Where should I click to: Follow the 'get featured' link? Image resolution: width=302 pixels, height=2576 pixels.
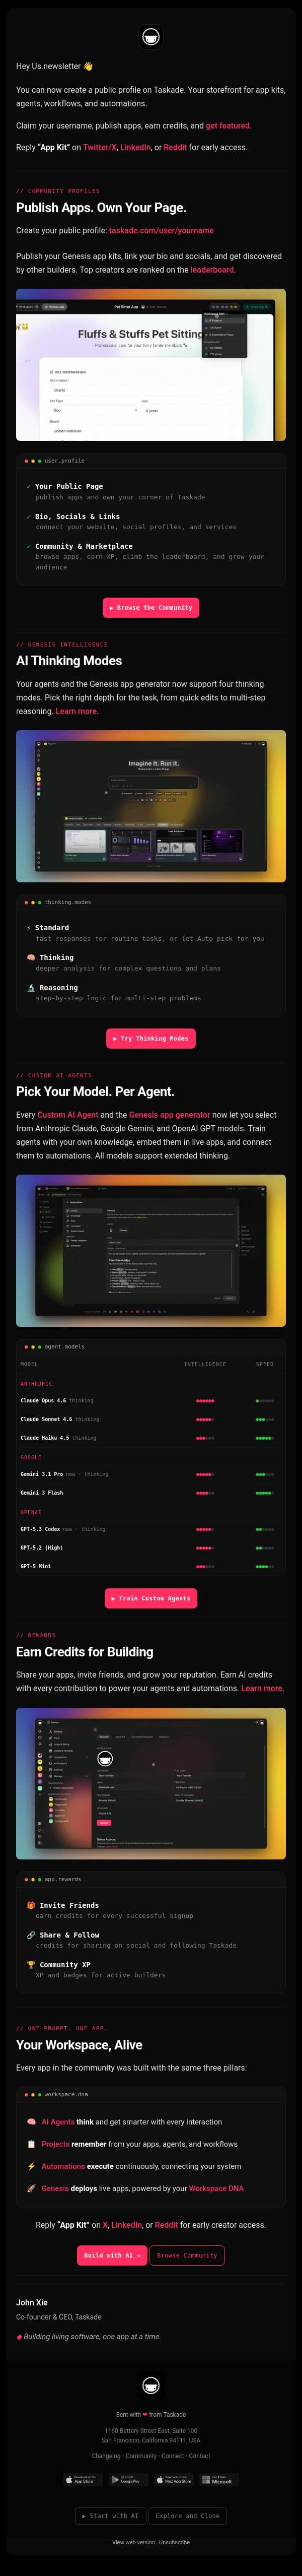click(228, 126)
